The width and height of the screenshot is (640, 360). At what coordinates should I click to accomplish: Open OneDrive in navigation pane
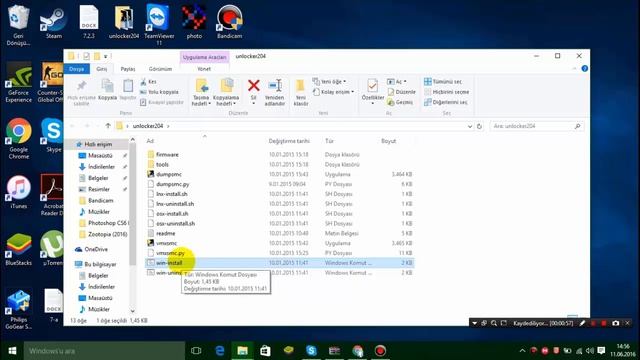[96, 249]
